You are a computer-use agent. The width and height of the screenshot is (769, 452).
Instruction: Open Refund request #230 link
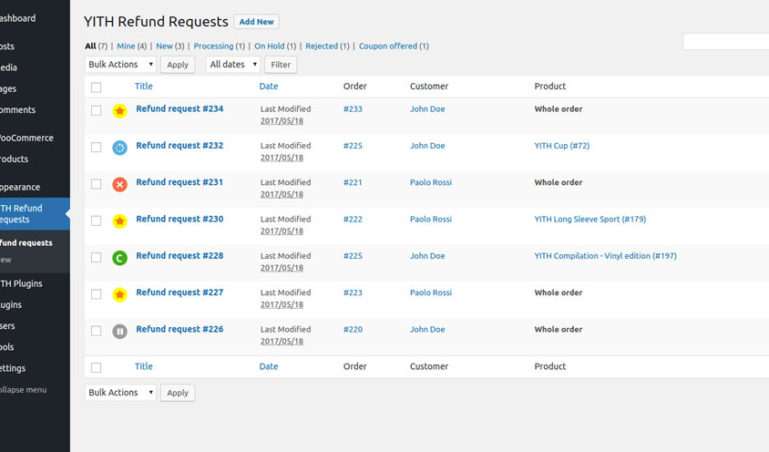coord(179,219)
